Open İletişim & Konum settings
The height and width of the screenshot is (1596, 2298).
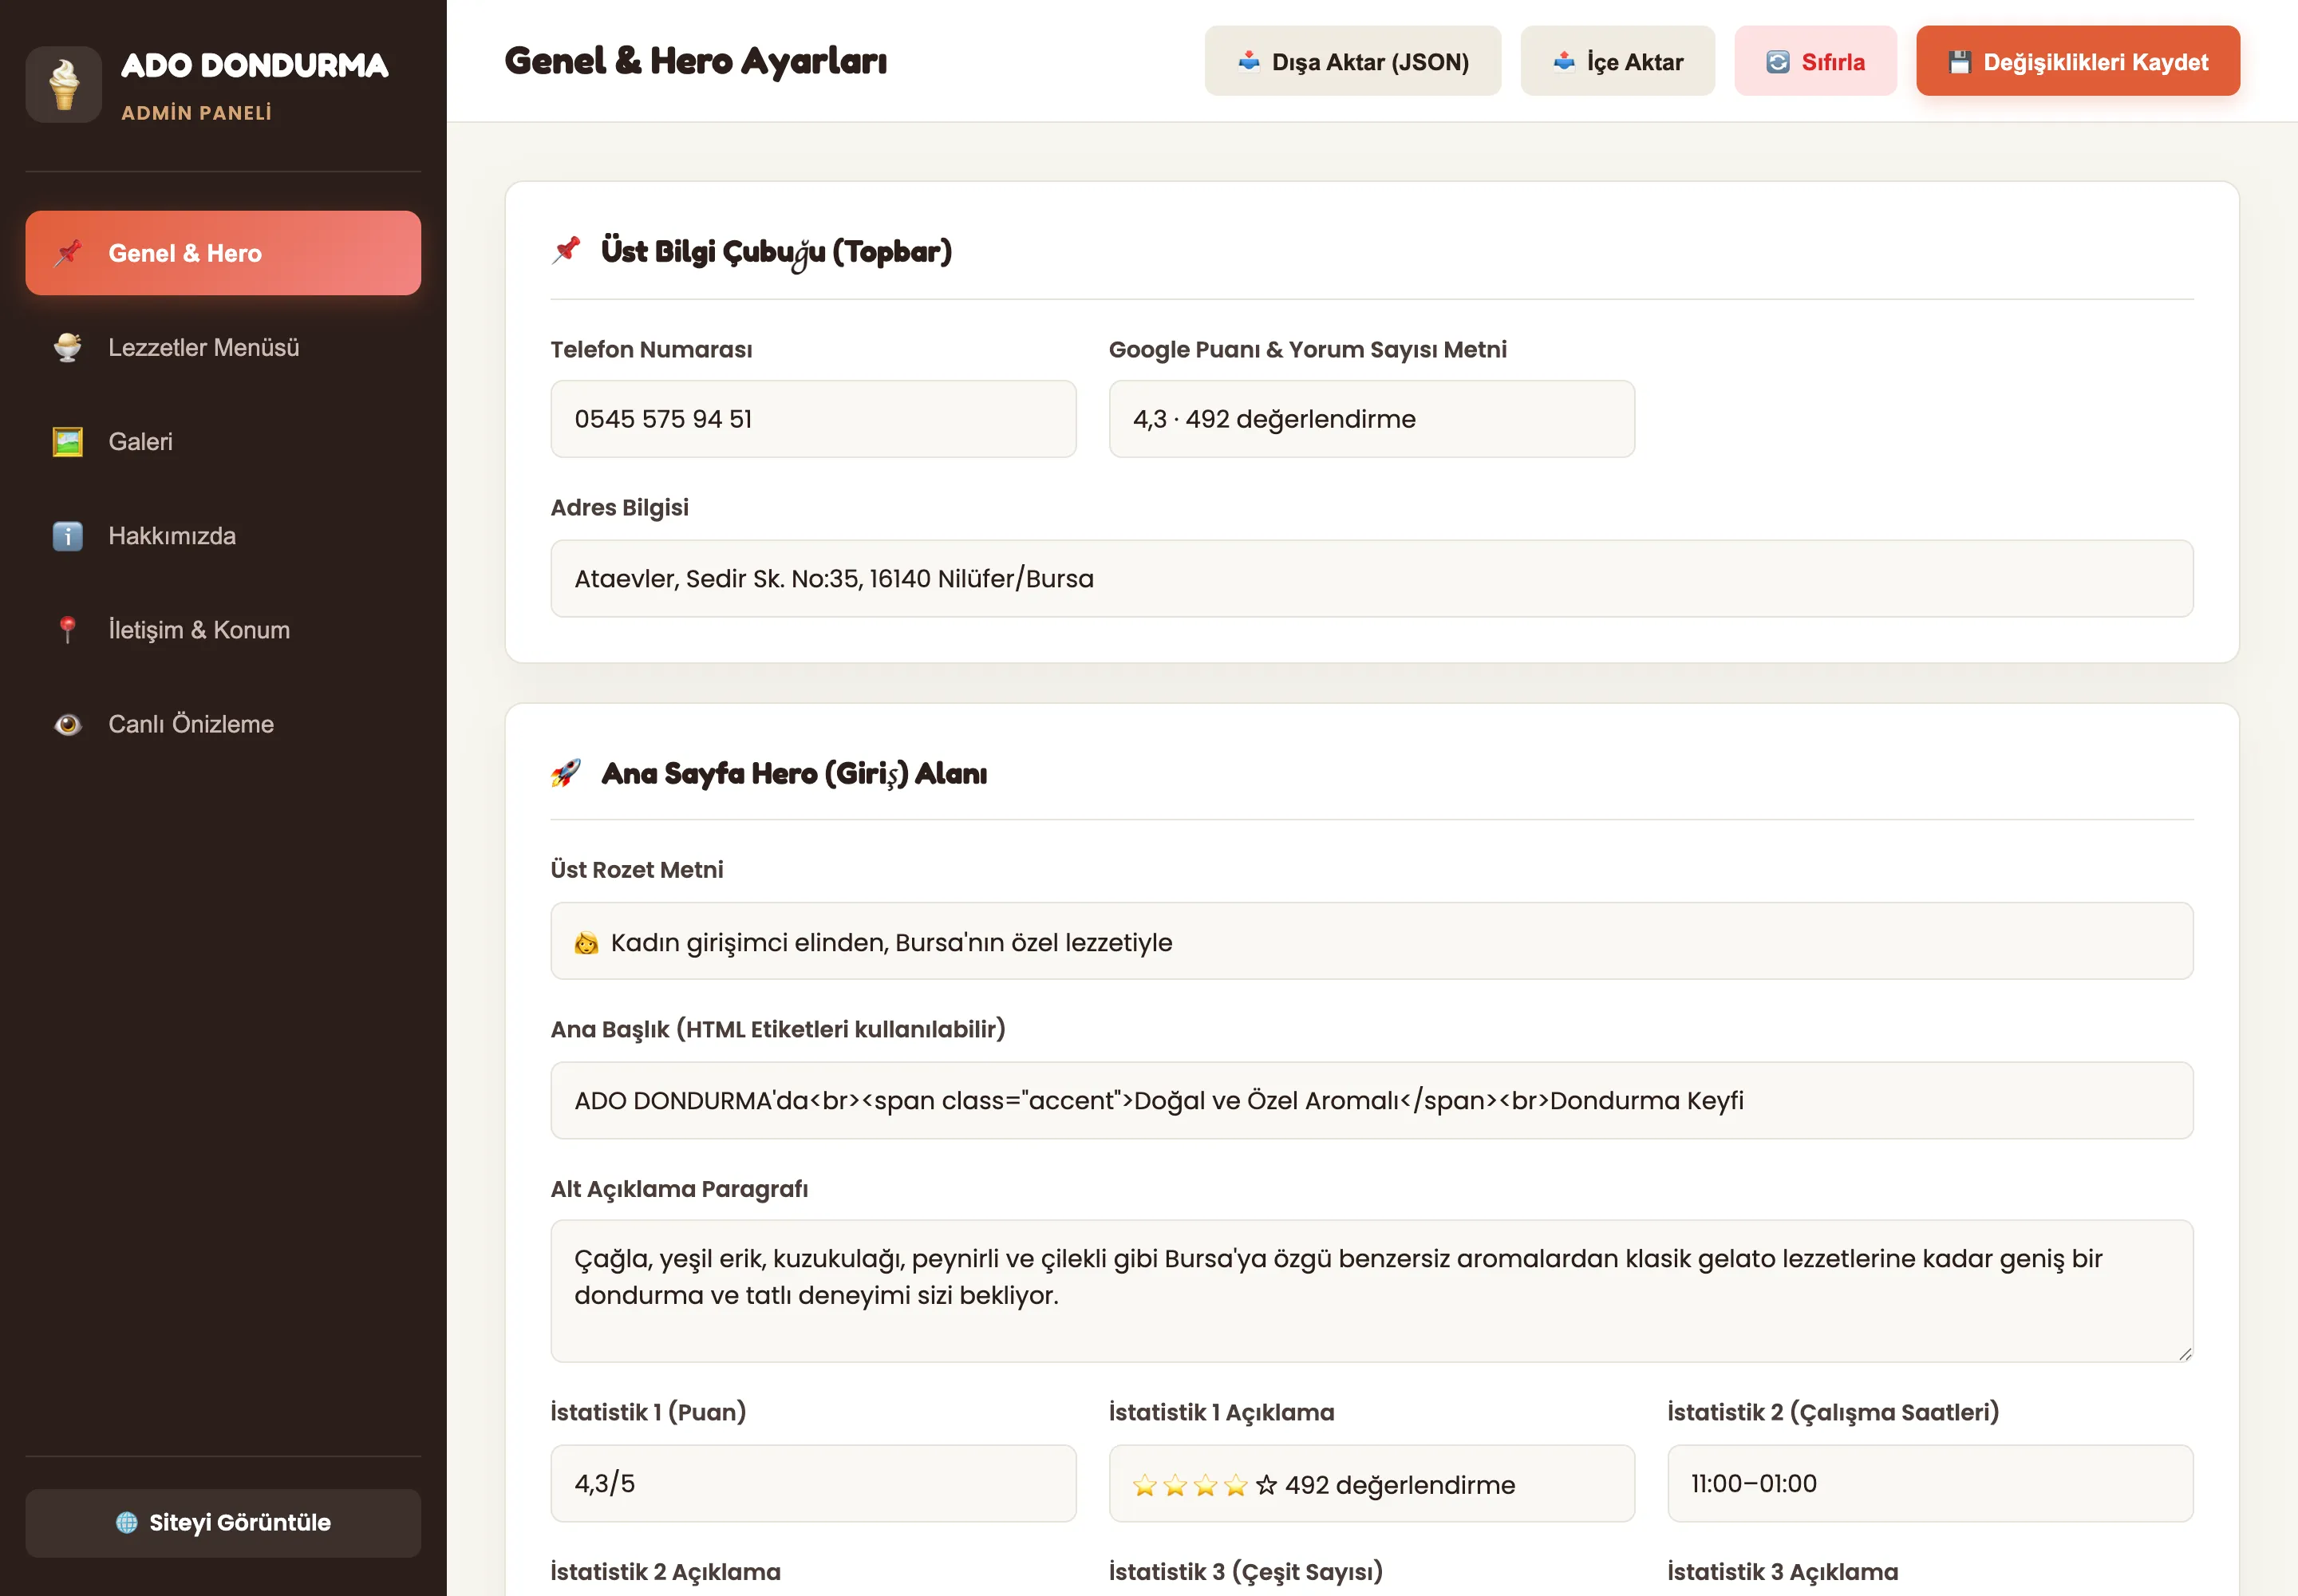[x=223, y=630]
